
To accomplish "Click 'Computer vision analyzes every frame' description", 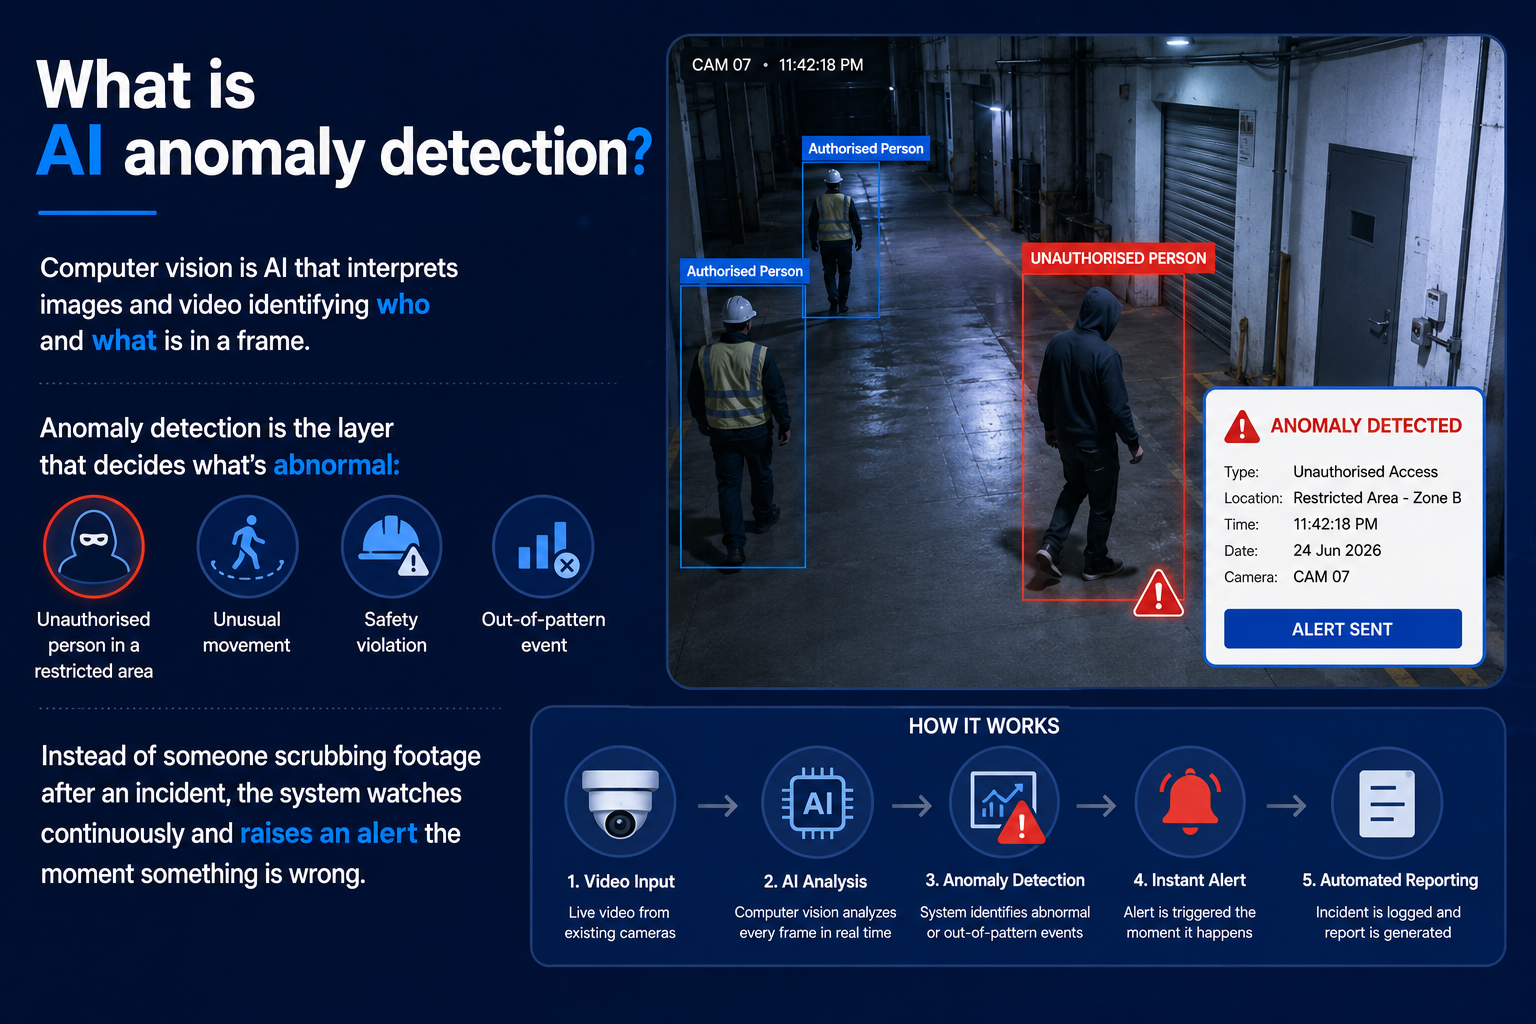I will pyautogui.click(x=815, y=922).
